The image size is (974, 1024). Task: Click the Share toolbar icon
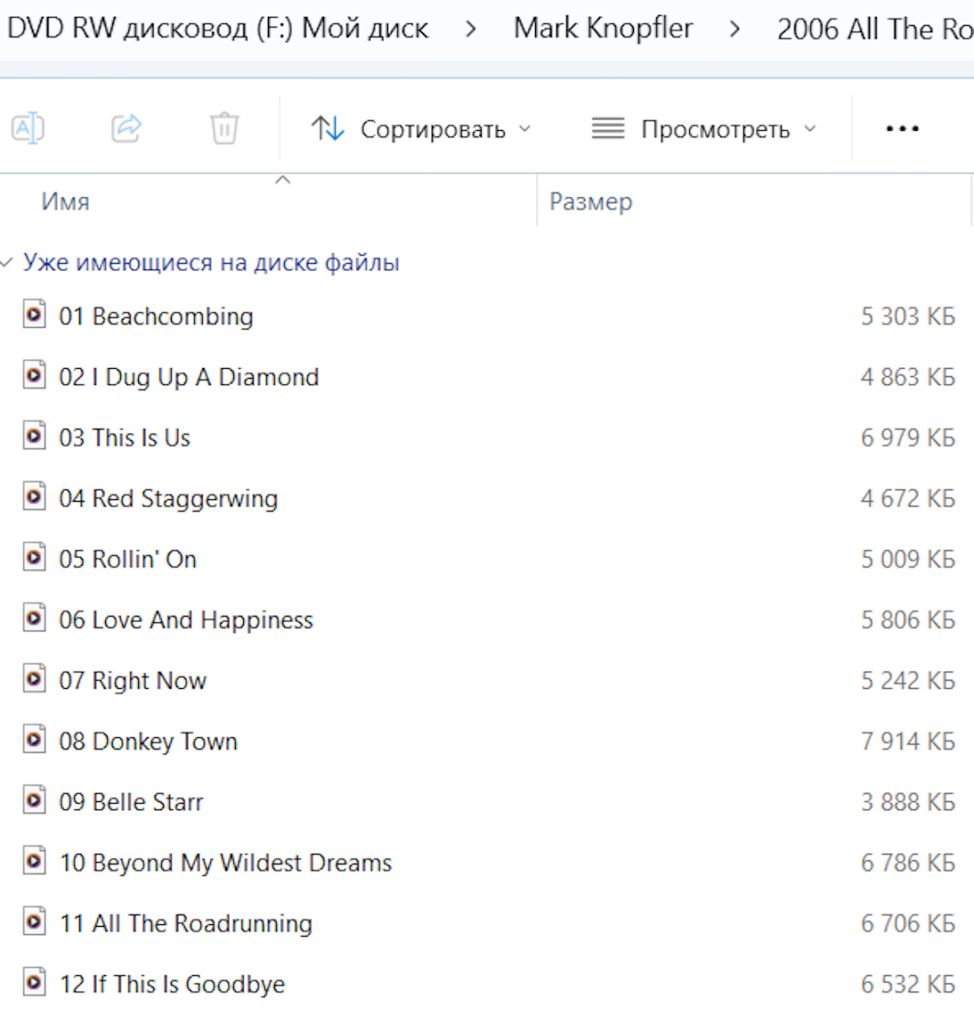click(x=126, y=128)
